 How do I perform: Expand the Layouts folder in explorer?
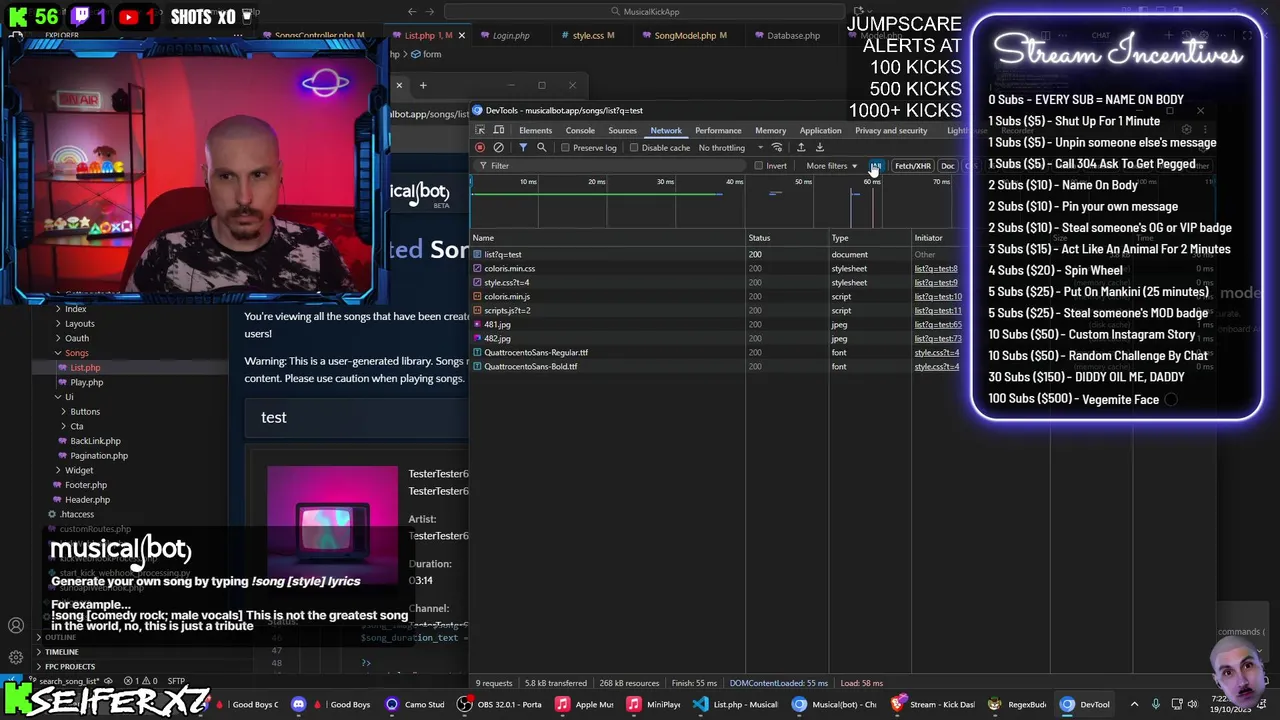[x=79, y=324]
